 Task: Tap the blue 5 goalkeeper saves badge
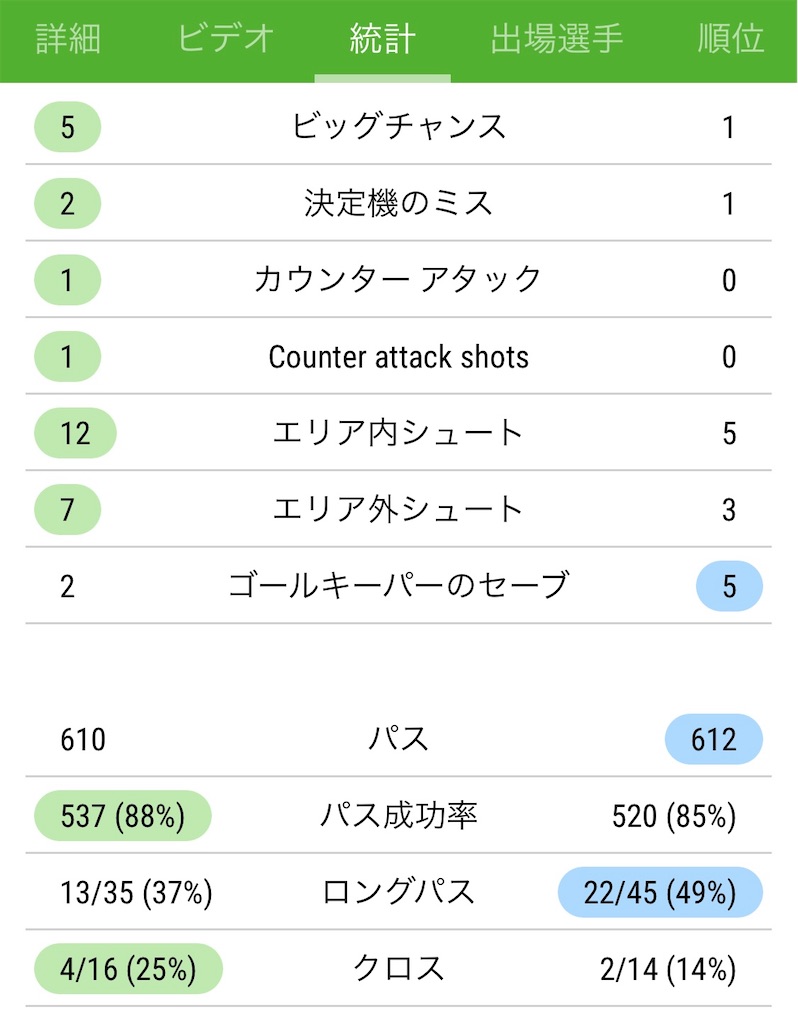tap(729, 586)
